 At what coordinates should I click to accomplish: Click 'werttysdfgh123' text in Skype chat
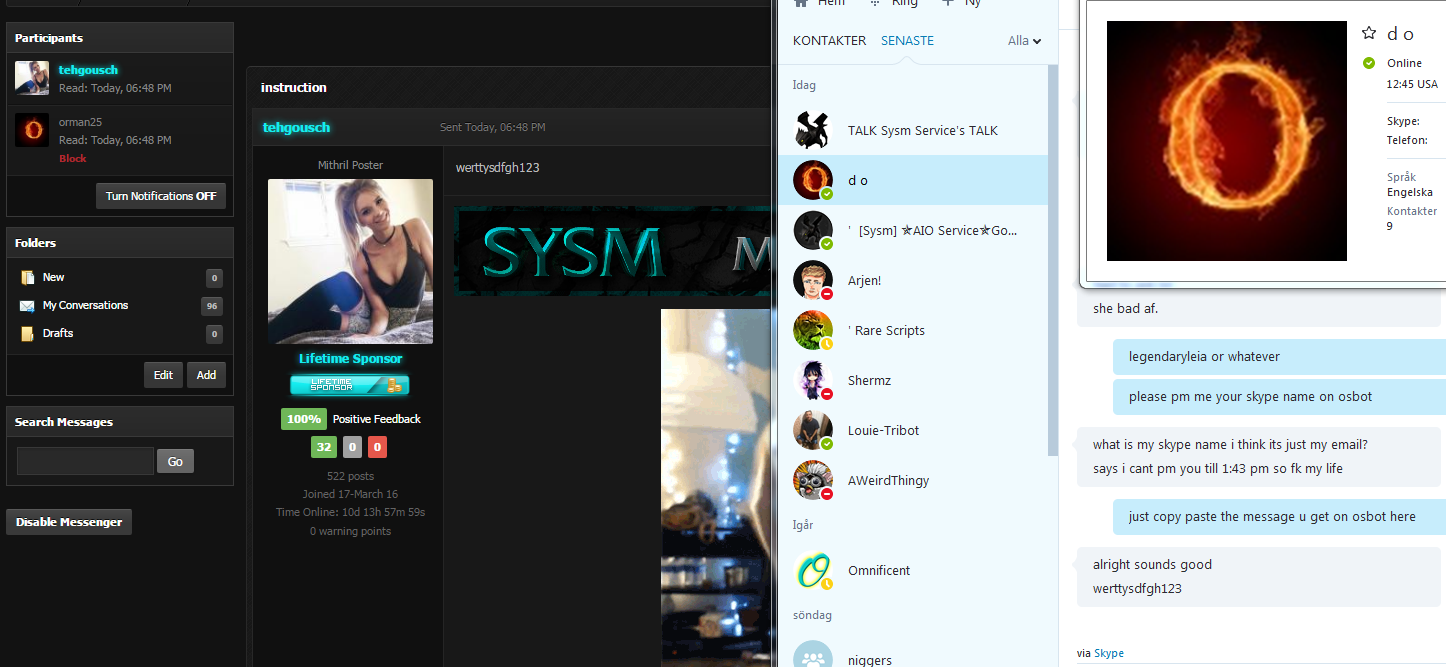tap(1137, 588)
